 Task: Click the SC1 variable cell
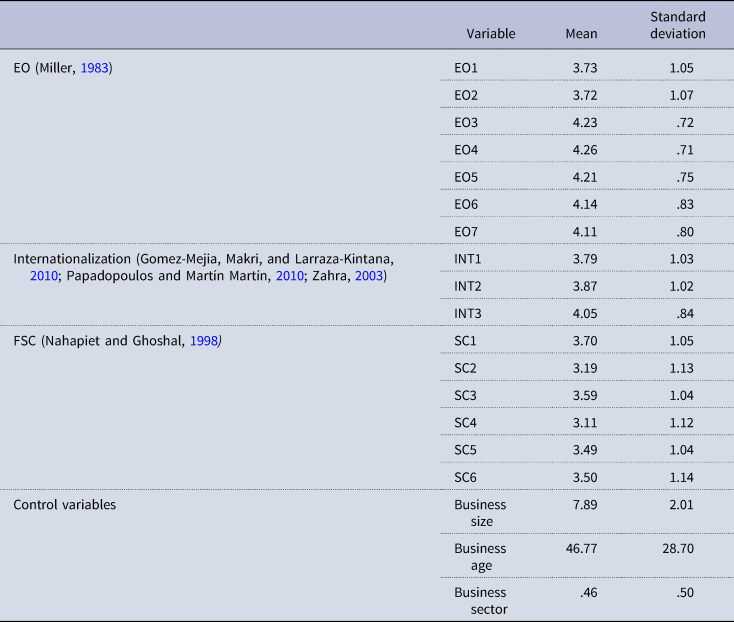click(466, 342)
